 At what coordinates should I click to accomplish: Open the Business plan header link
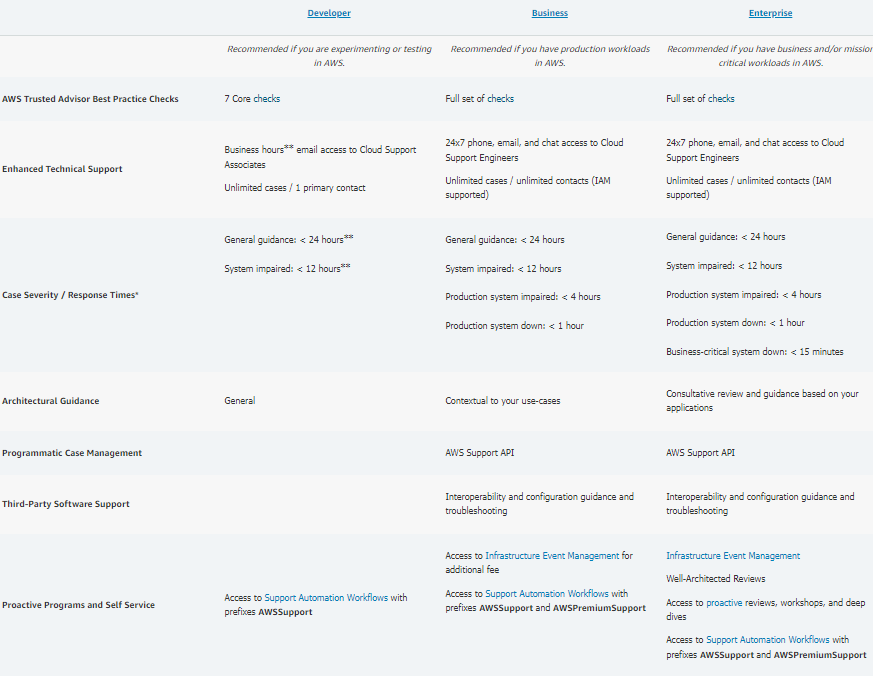(550, 13)
